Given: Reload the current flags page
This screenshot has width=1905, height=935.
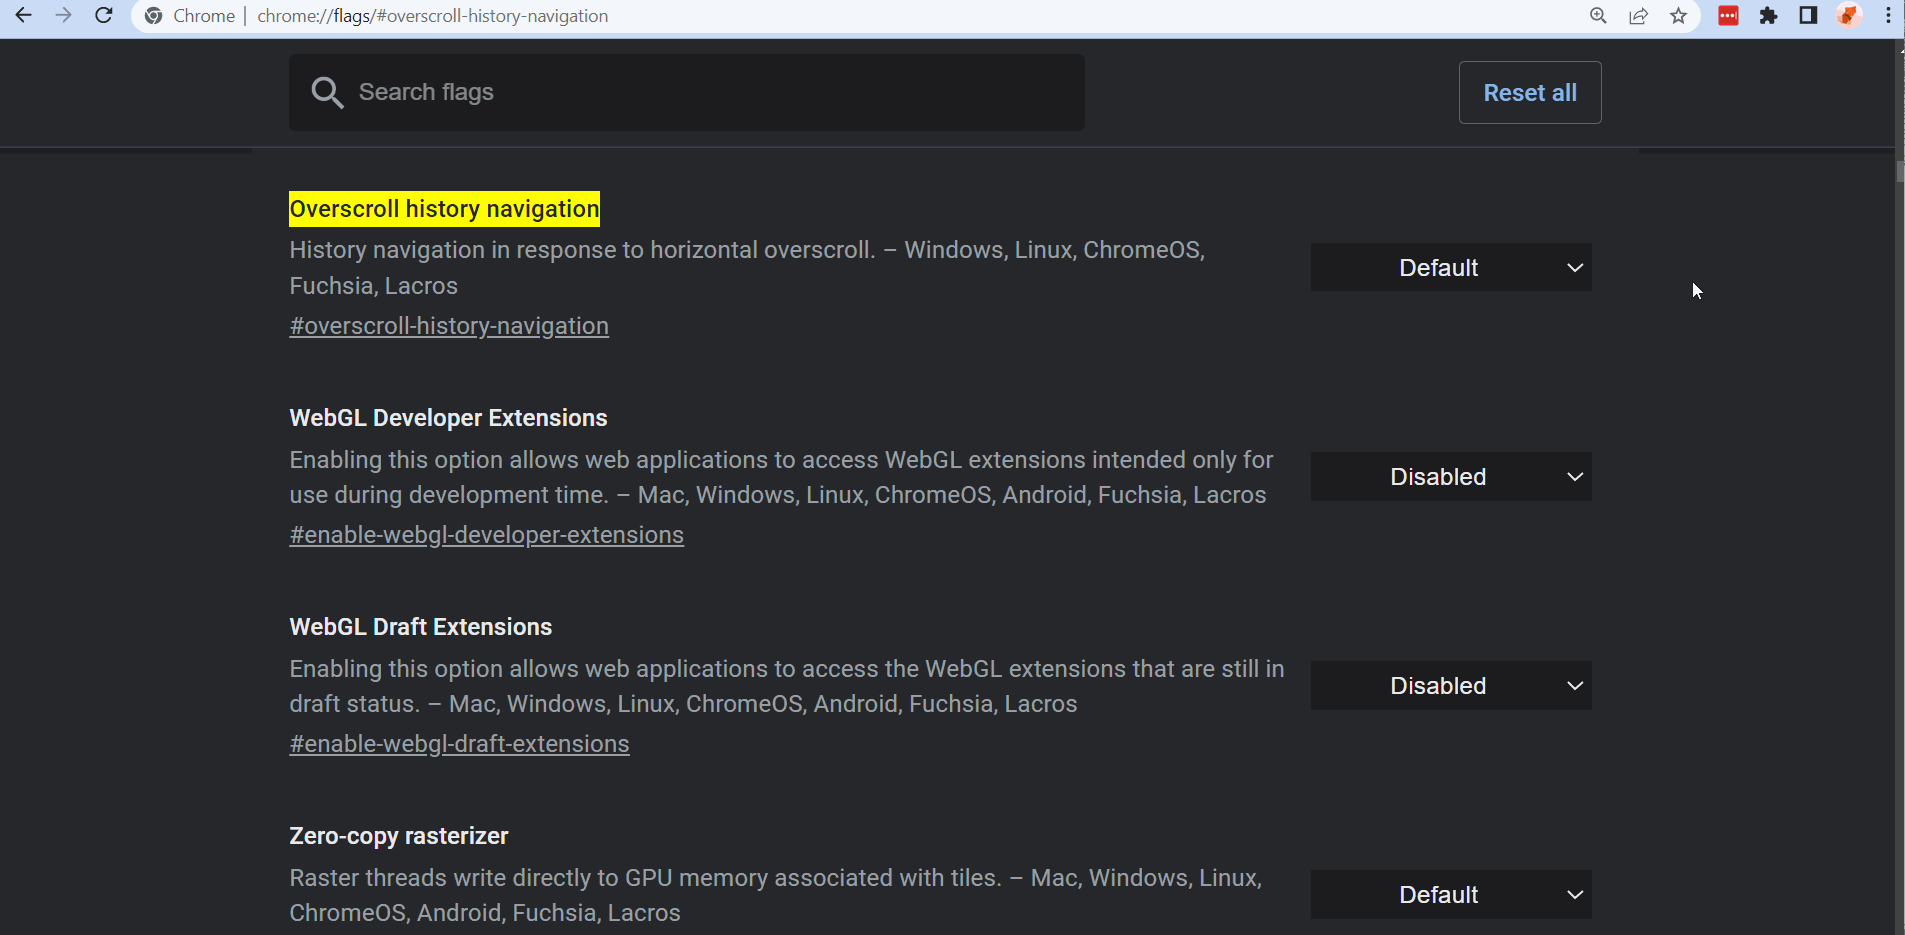Looking at the screenshot, I should point(103,16).
